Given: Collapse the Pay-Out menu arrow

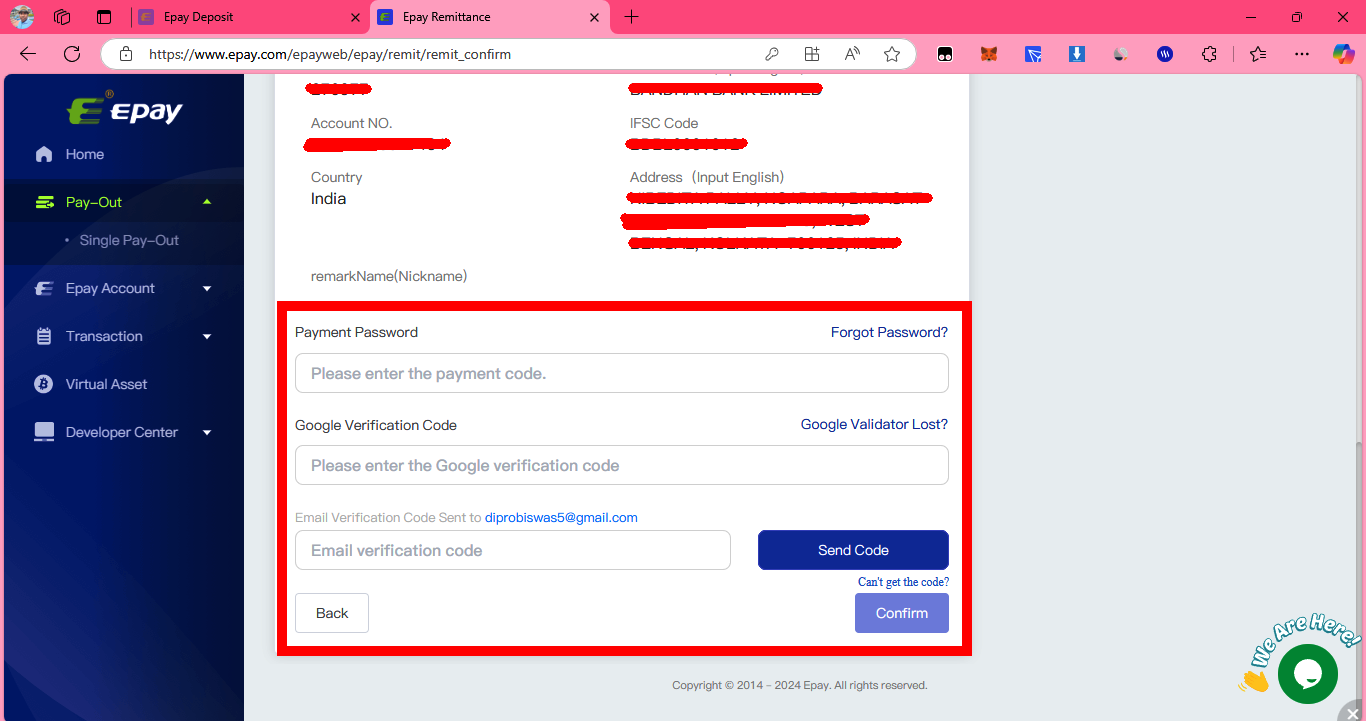Looking at the screenshot, I should coord(207,202).
